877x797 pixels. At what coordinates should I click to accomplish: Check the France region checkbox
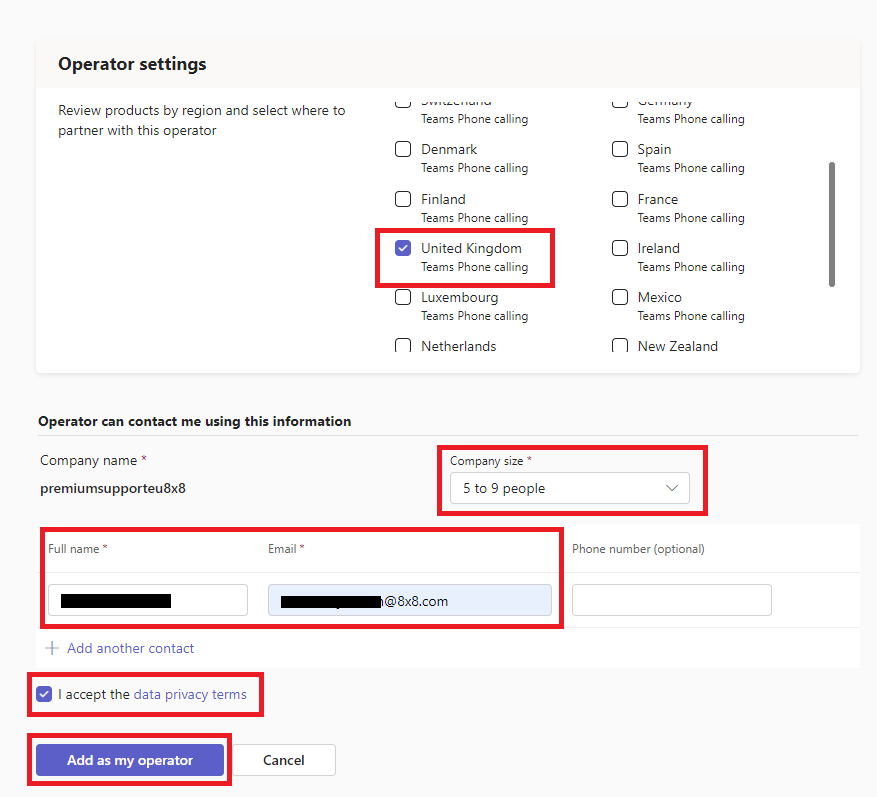coord(620,199)
